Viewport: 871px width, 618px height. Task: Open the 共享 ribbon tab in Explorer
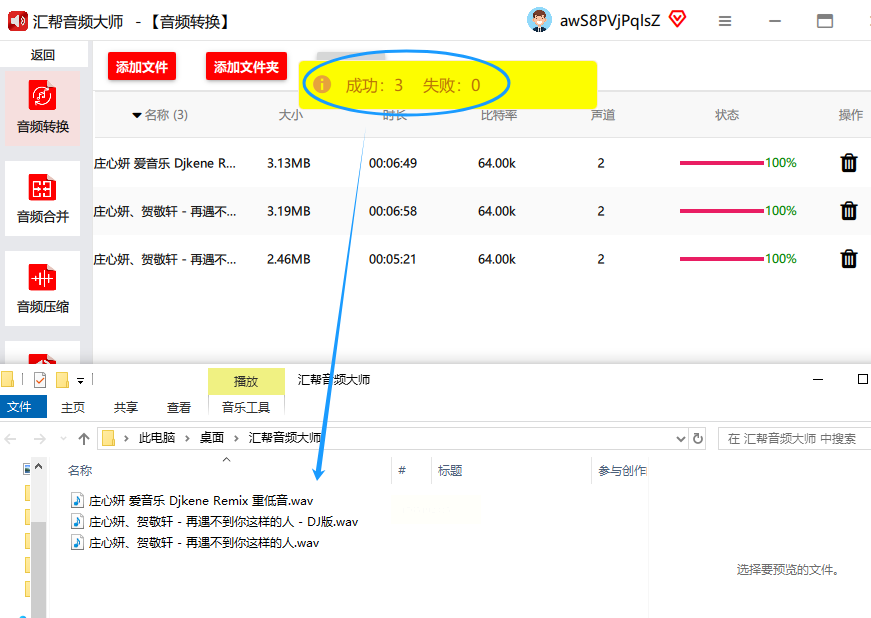[126, 408]
